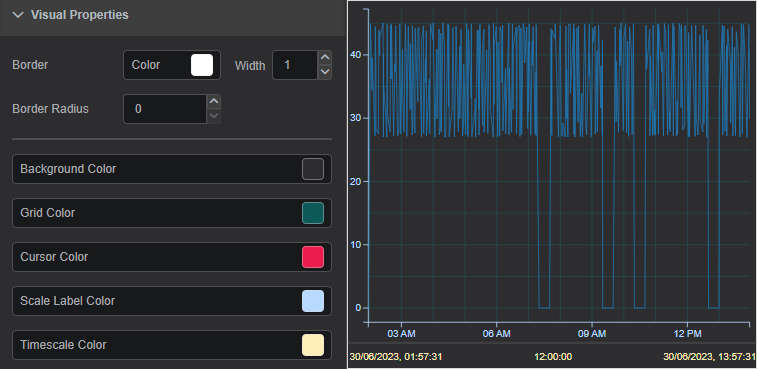This screenshot has width=757, height=369.
Task: Click the Border label
Action: 30,65
